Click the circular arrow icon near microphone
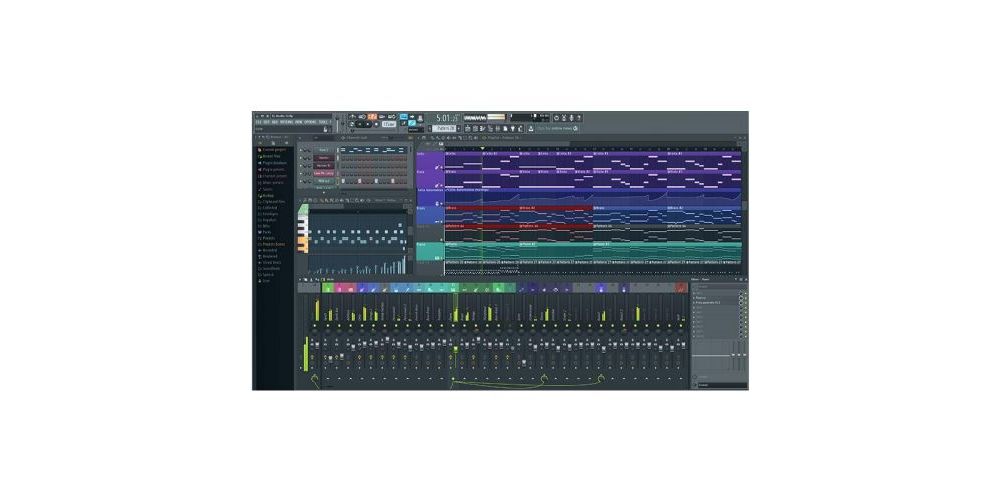This screenshot has width=1000, height=500. tap(556, 118)
